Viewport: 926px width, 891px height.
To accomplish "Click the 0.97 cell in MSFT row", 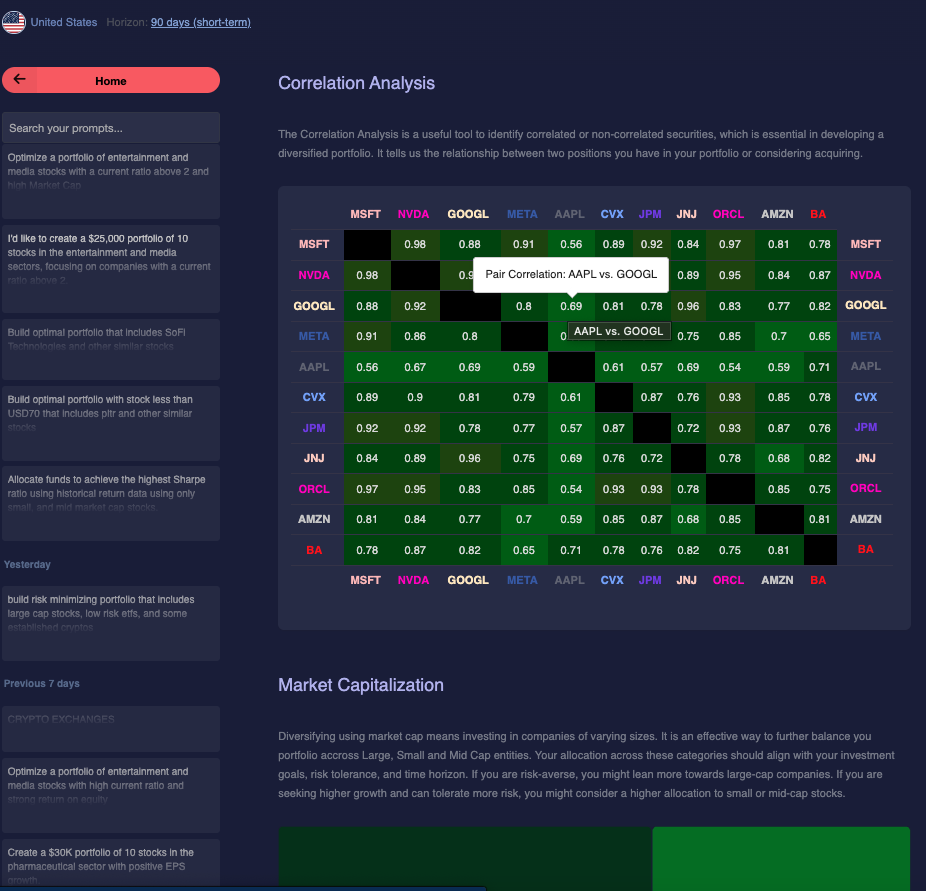I will pyautogui.click(x=730, y=244).
